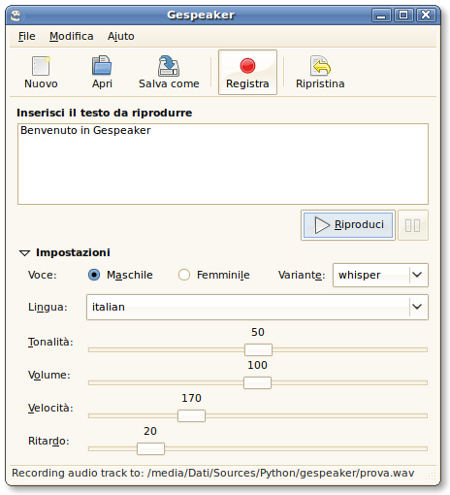The height and width of the screenshot is (495, 450).
Task: Click the Gespeaker icon in the title bar
Action: (15, 15)
